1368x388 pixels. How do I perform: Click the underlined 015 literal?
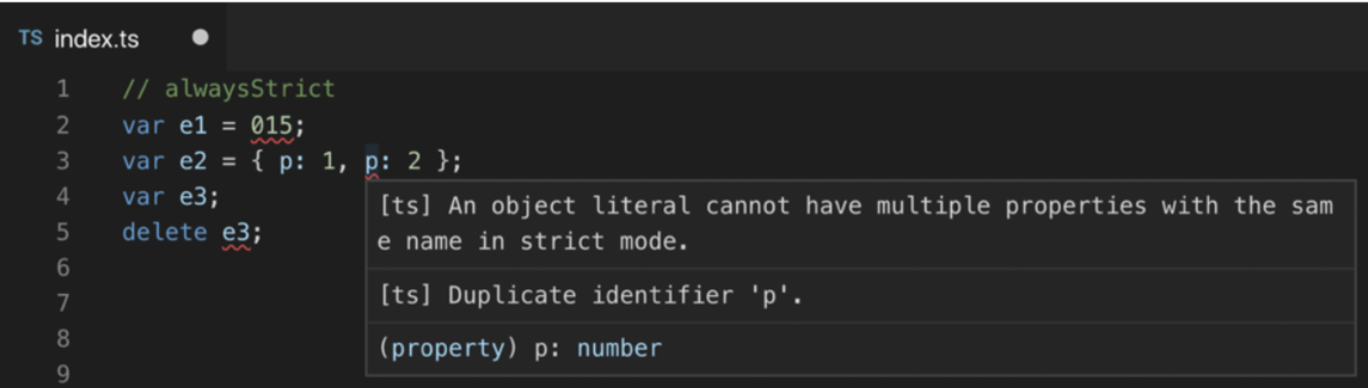click(271, 126)
